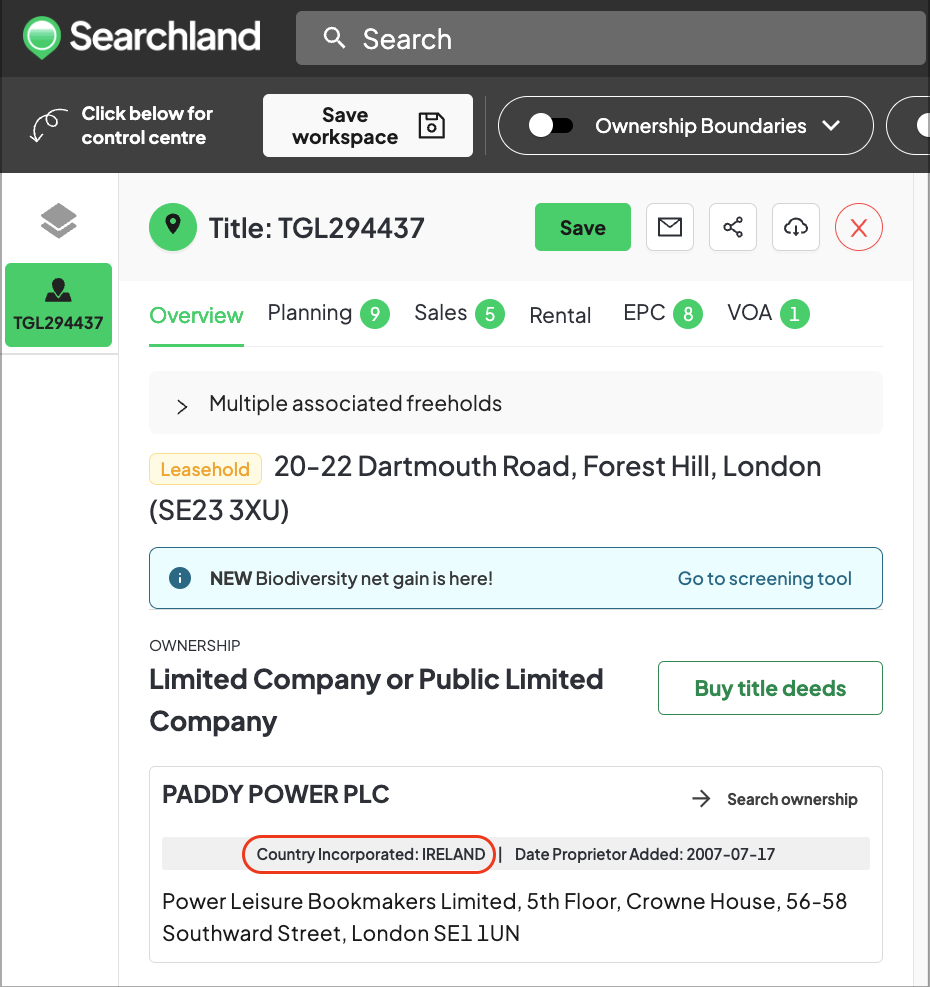The image size is (930, 987).
Task: Click Go to screening tool link
Action: [x=764, y=578]
